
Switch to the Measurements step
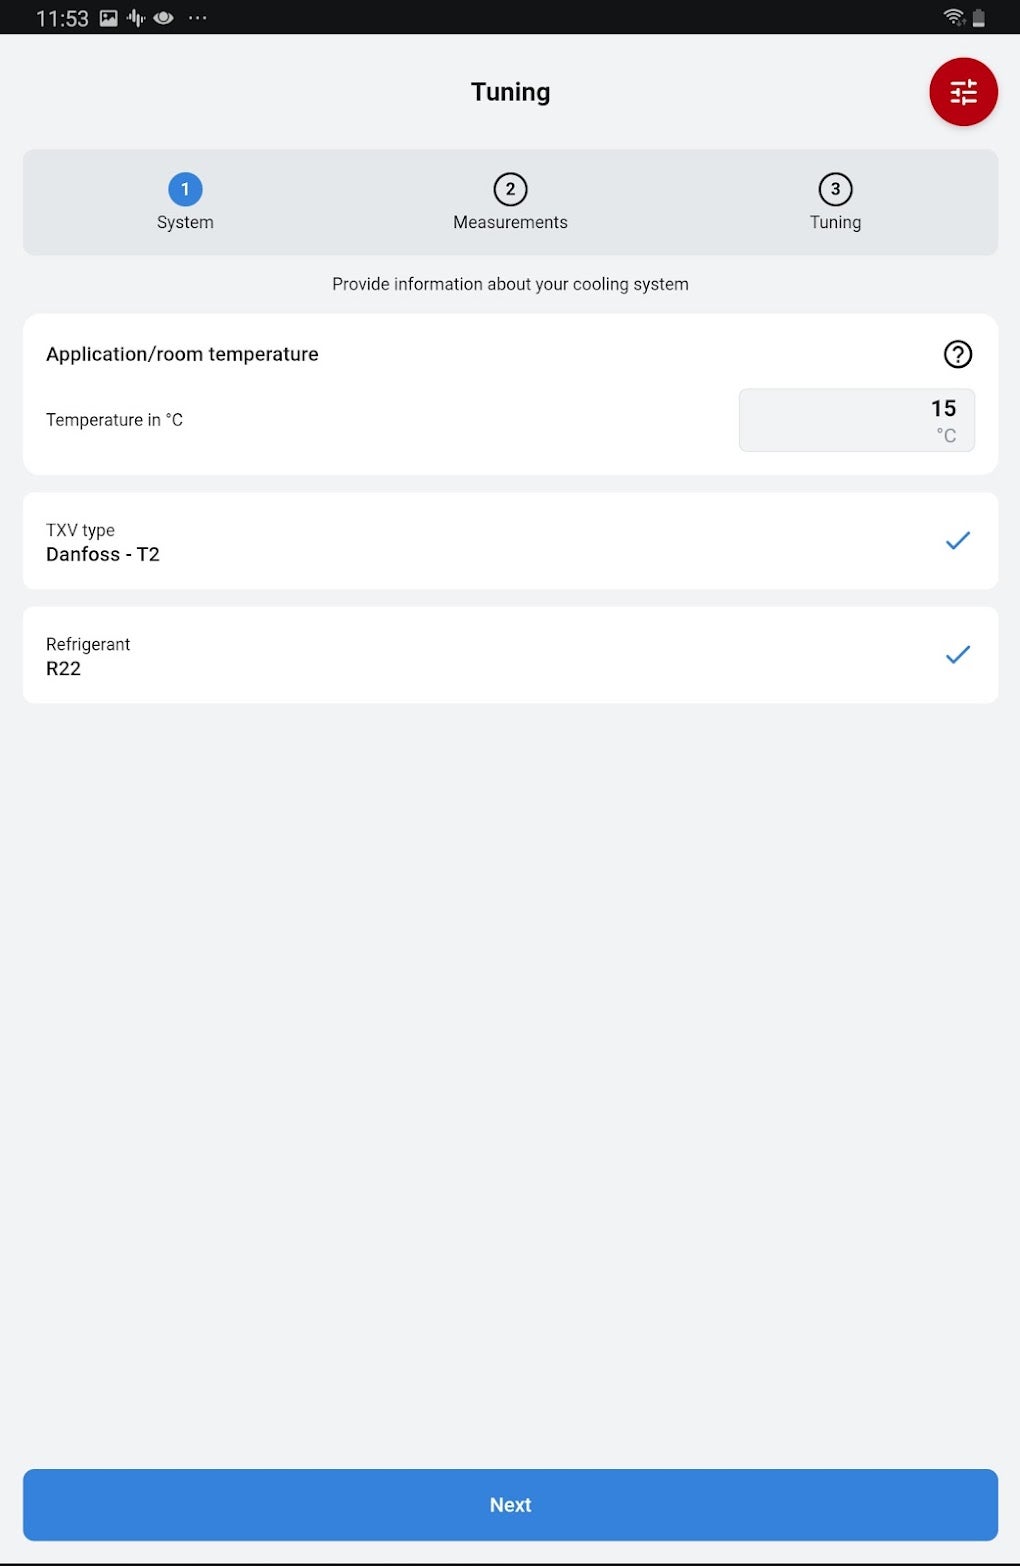point(510,222)
